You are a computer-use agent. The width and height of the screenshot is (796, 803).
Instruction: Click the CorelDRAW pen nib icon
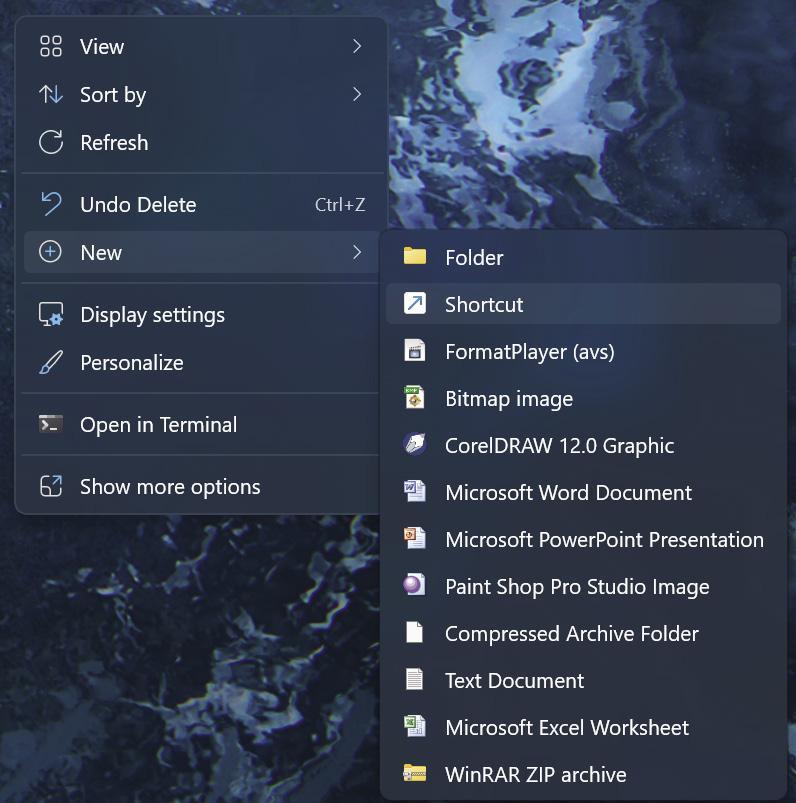pos(414,444)
